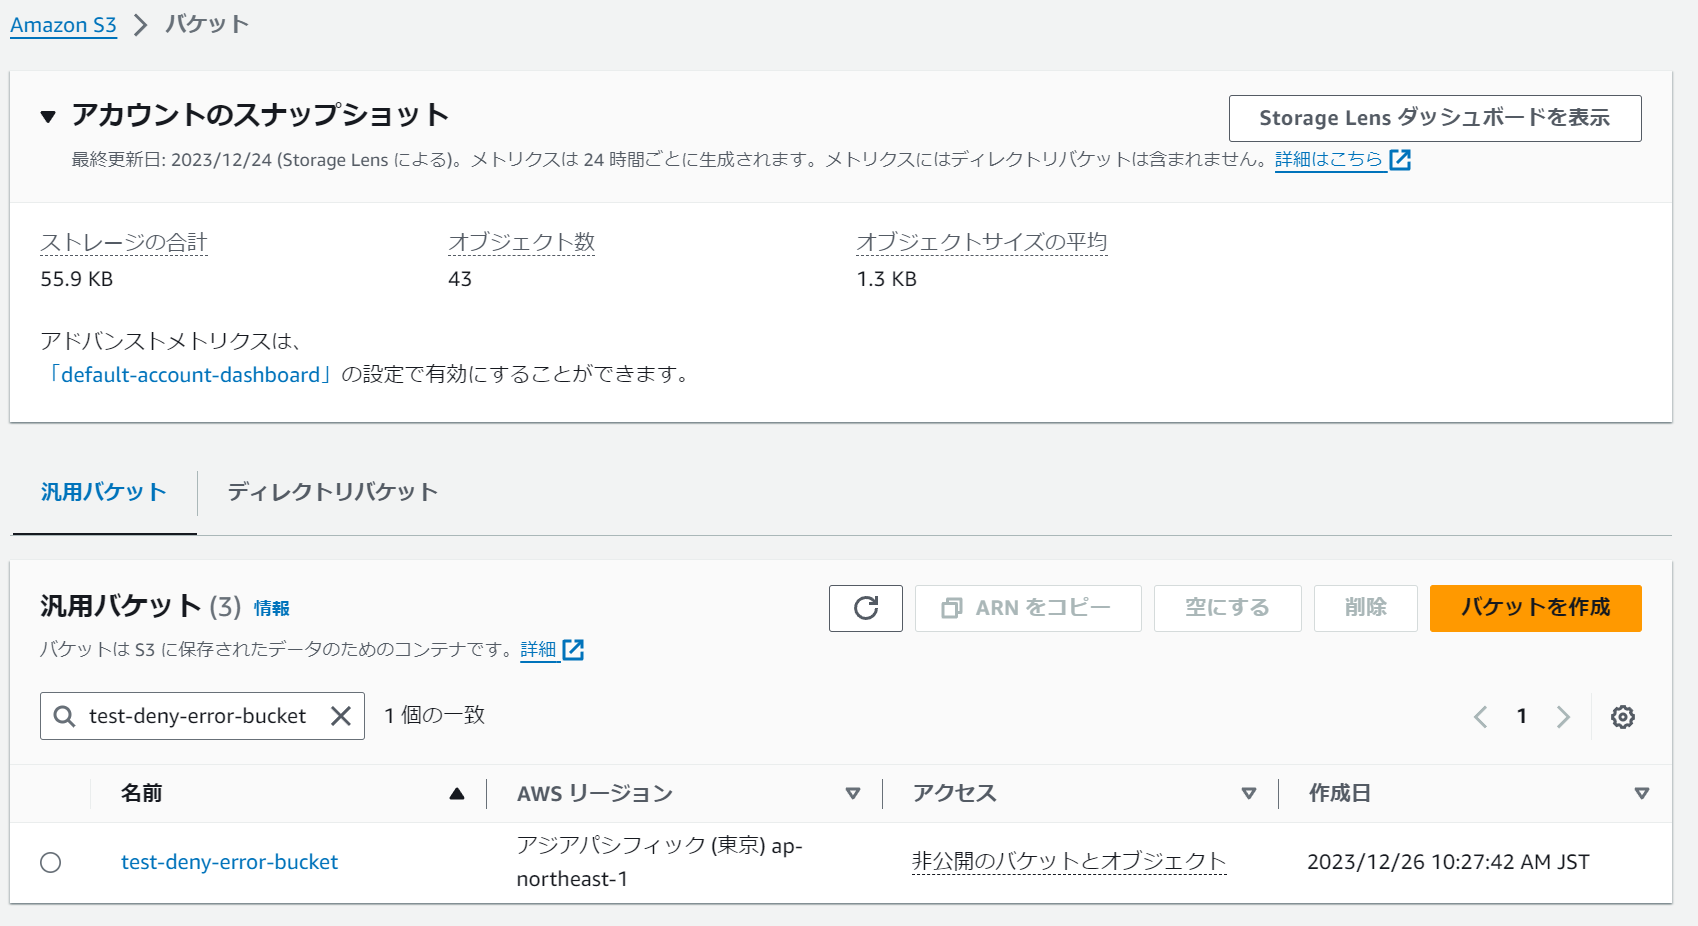
Task: Sort by 作成日 column arrow
Action: (1642, 794)
